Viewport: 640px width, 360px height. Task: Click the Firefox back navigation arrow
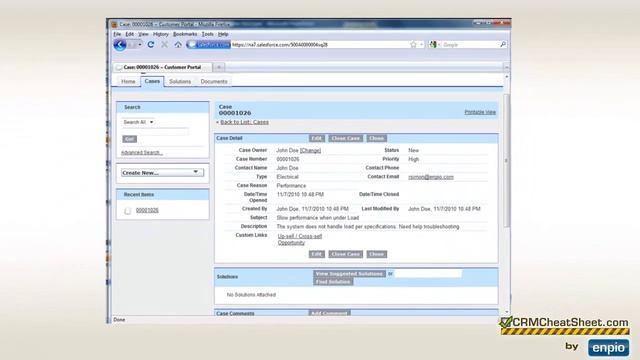pos(120,44)
